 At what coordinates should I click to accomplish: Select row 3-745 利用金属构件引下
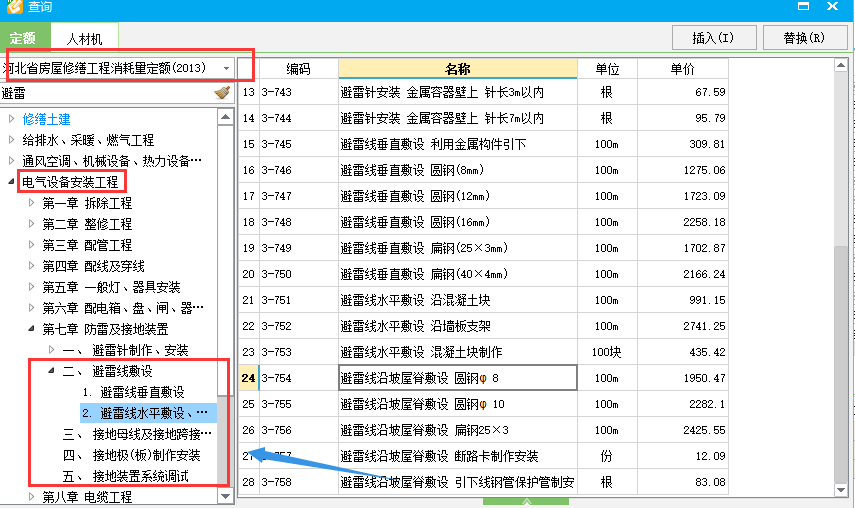[483, 144]
